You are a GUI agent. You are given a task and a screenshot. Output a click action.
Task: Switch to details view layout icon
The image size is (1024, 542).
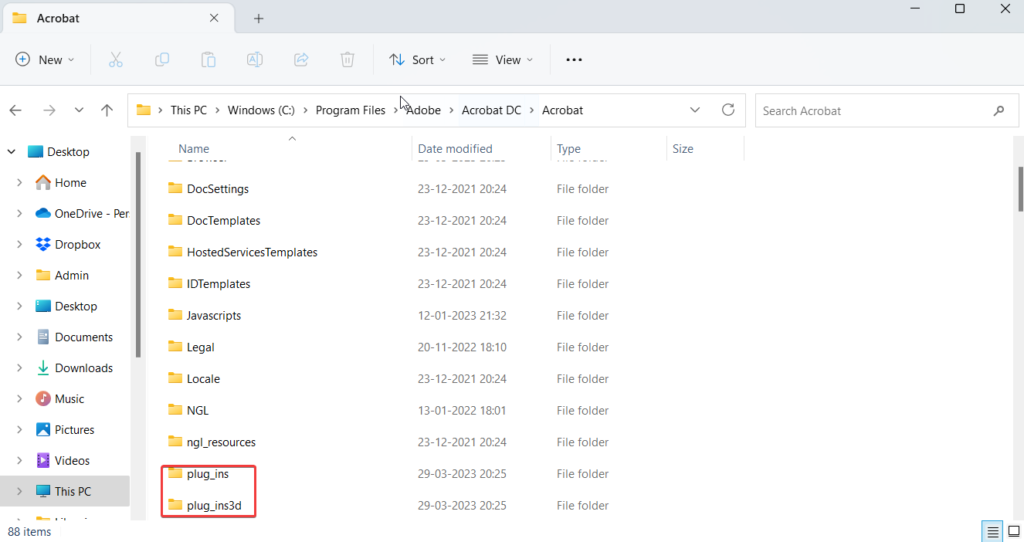click(991, 531)
